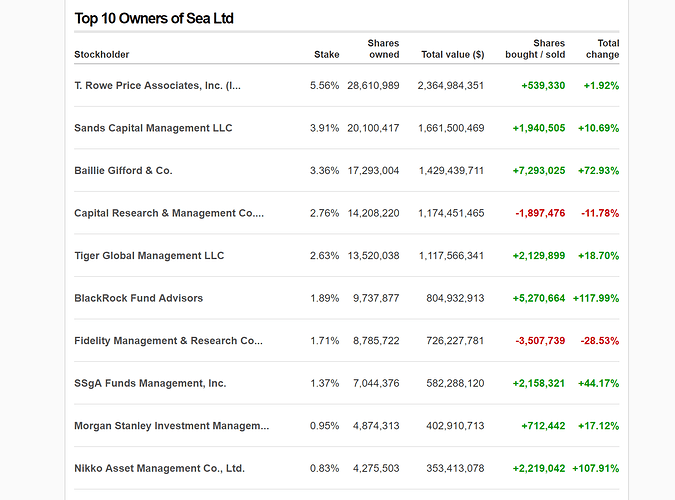This screenshot has width=675, height=500.
Task: Select shares bought +5,270,664
Action: [x=539, y=298]
